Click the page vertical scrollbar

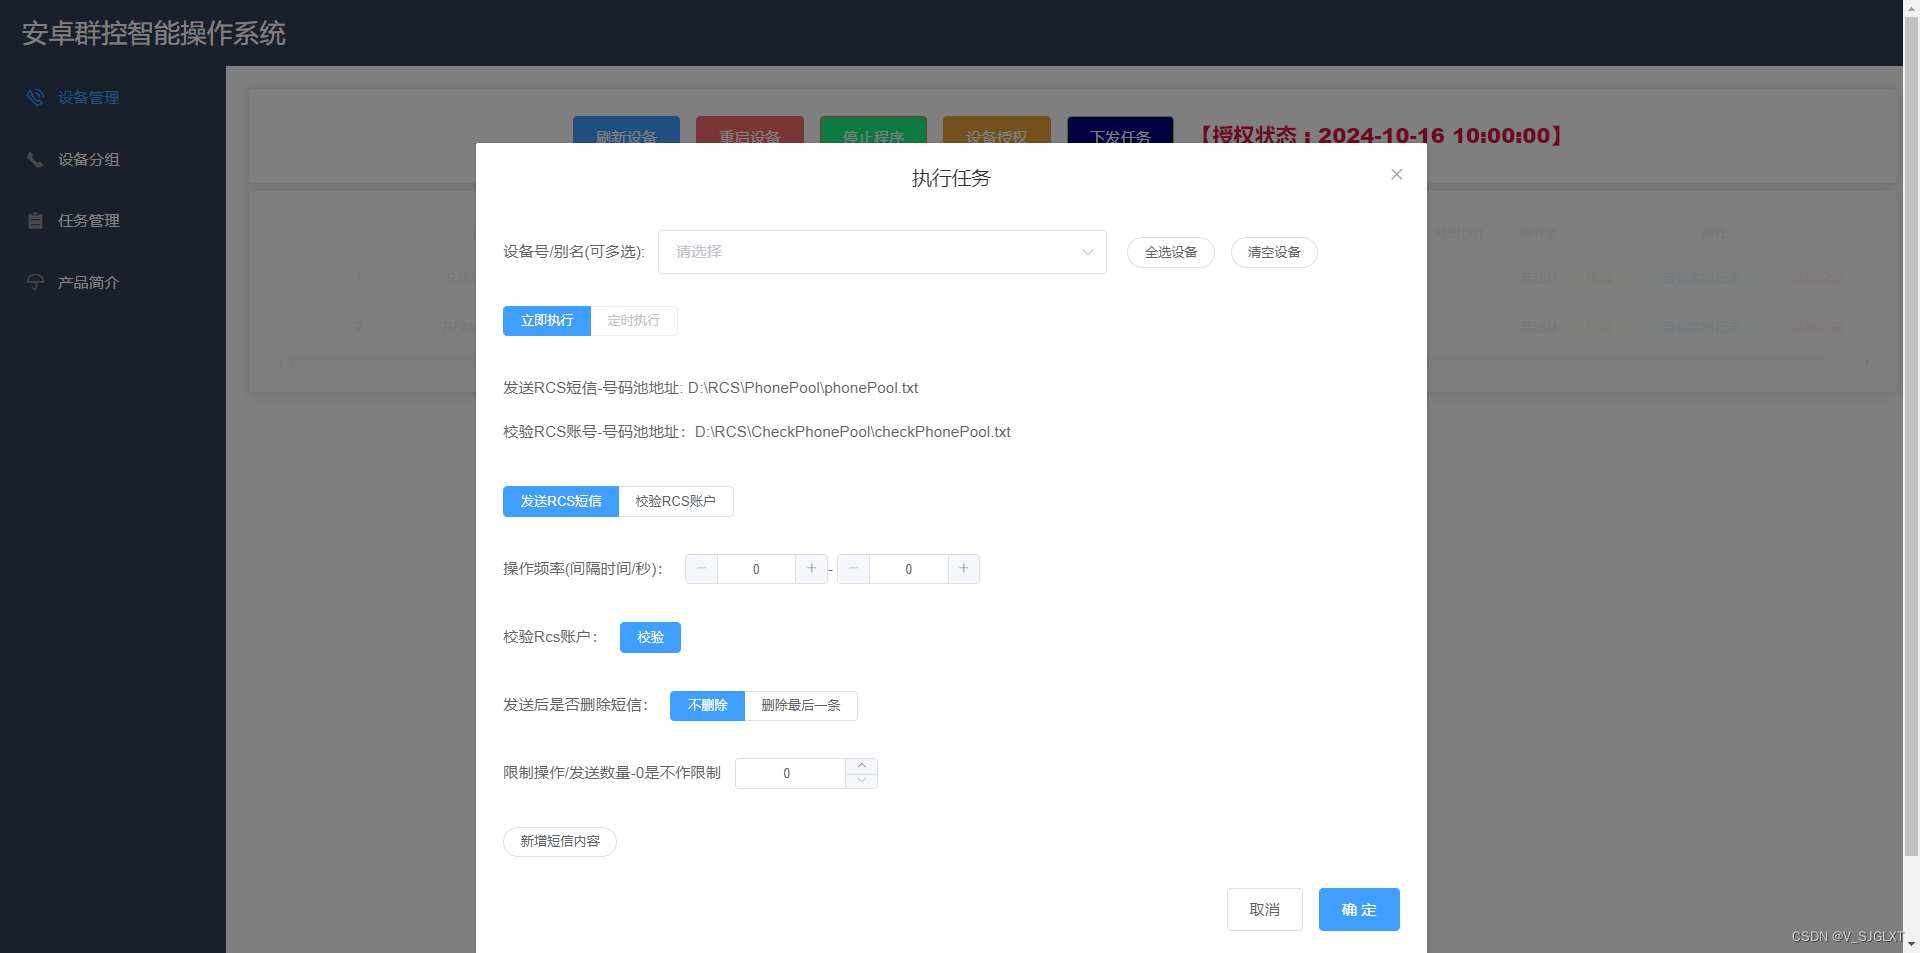click(x=1911, y=435)
